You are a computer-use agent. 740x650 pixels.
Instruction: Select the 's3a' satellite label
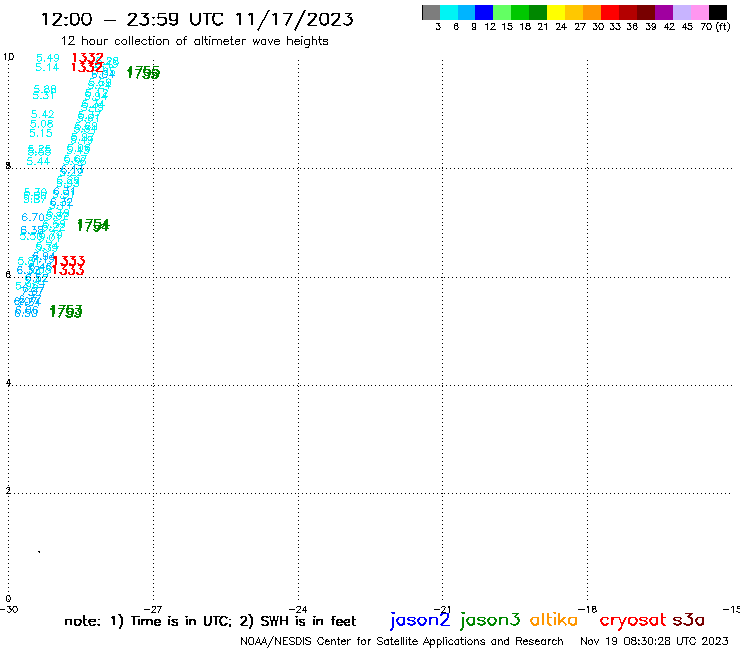(689, 620)
